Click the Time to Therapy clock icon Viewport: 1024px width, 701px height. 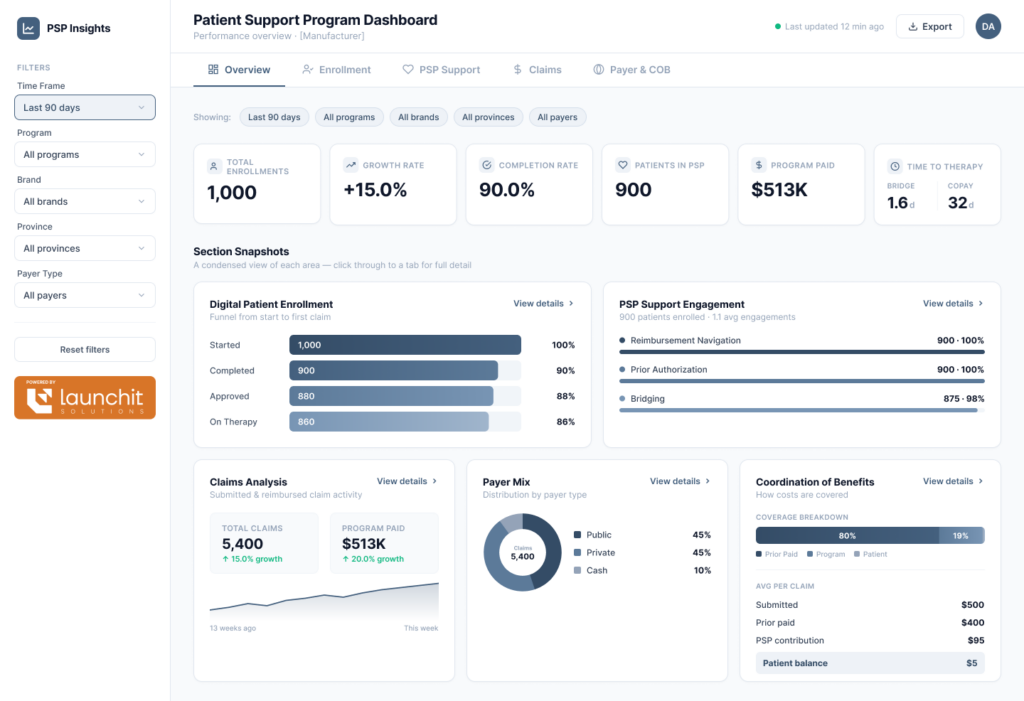tap(893, 166)
